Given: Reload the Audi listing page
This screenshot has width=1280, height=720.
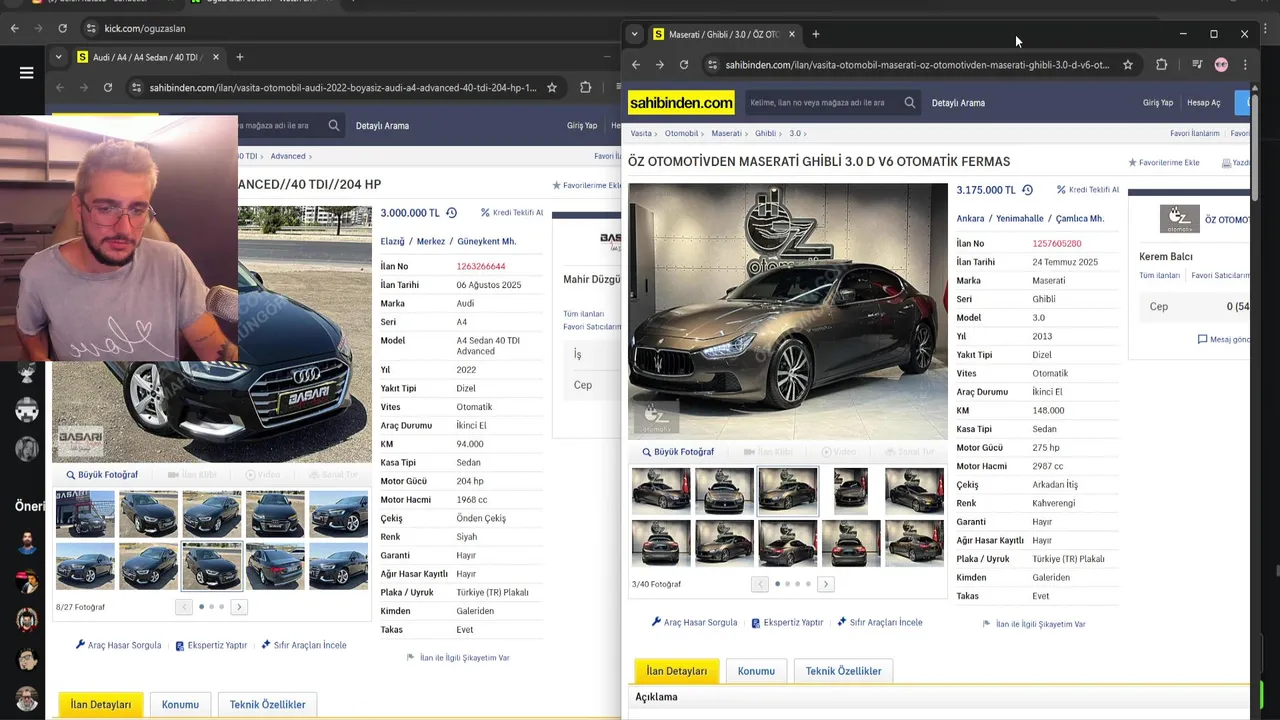Looking at the screenshot, I should 108,88.
